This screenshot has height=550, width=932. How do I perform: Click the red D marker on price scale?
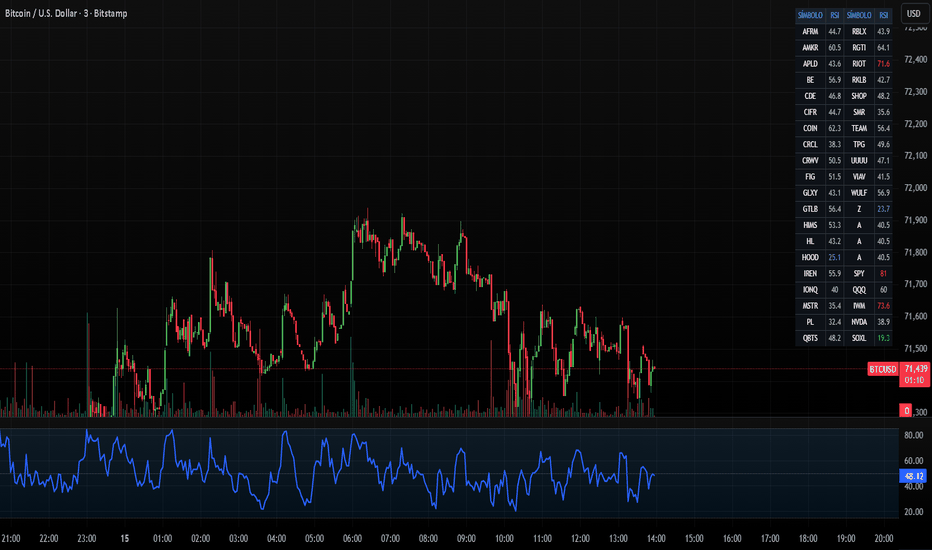(906, 411)
